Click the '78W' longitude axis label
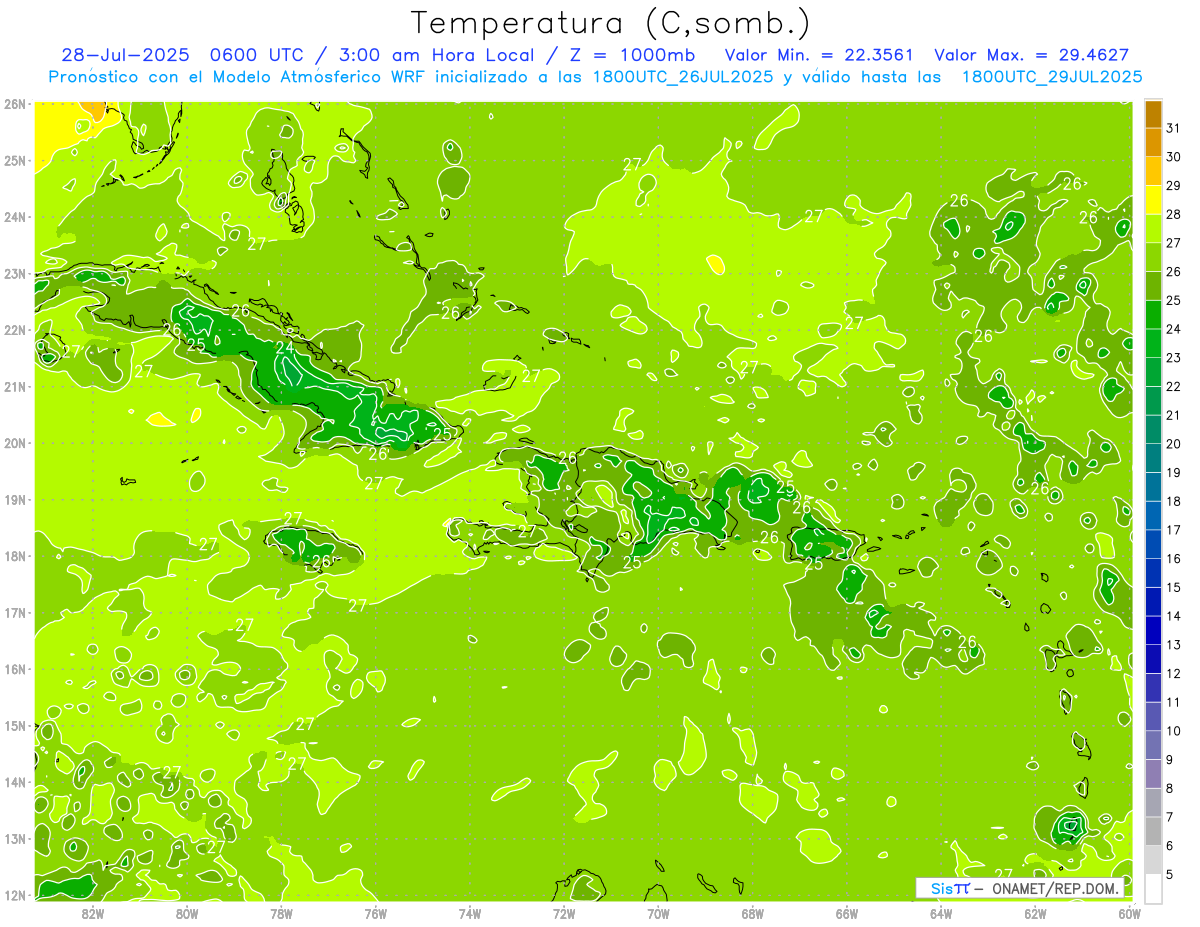1200x927 pixels. [x=281, y=913]
